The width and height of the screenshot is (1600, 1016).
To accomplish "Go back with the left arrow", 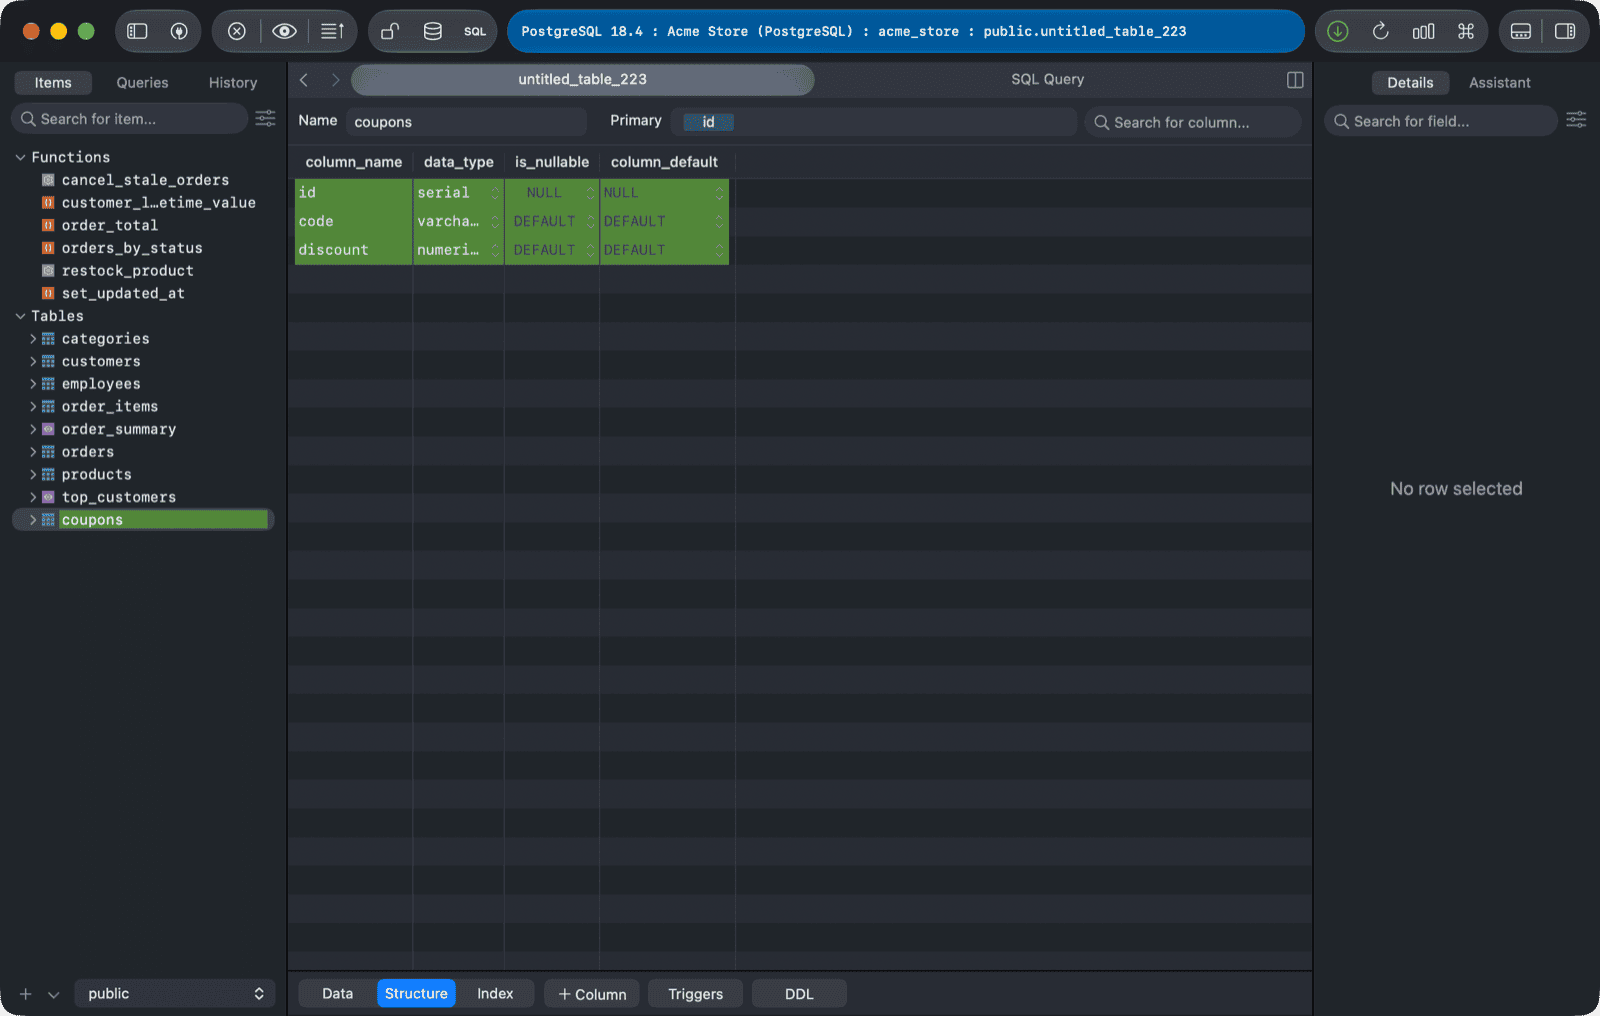I will pyautogui.click(x=304, y=80).
